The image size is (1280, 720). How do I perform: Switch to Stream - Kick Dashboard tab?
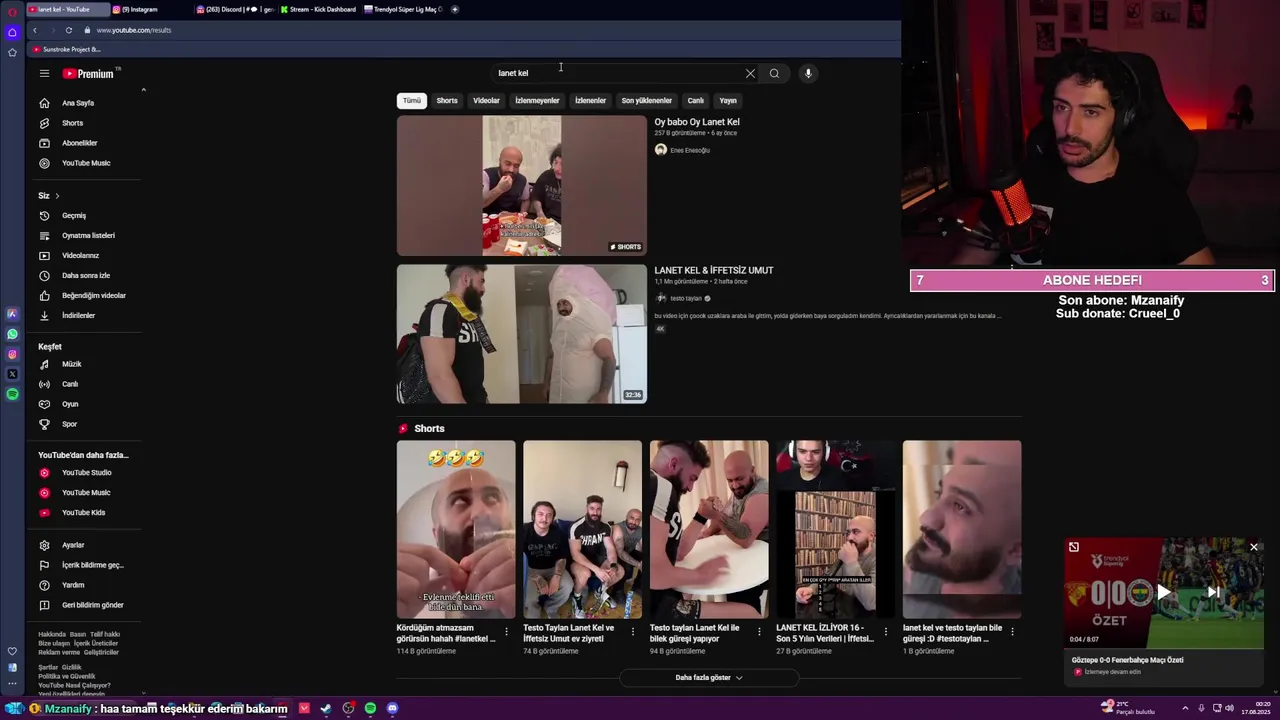click(318, 9)
